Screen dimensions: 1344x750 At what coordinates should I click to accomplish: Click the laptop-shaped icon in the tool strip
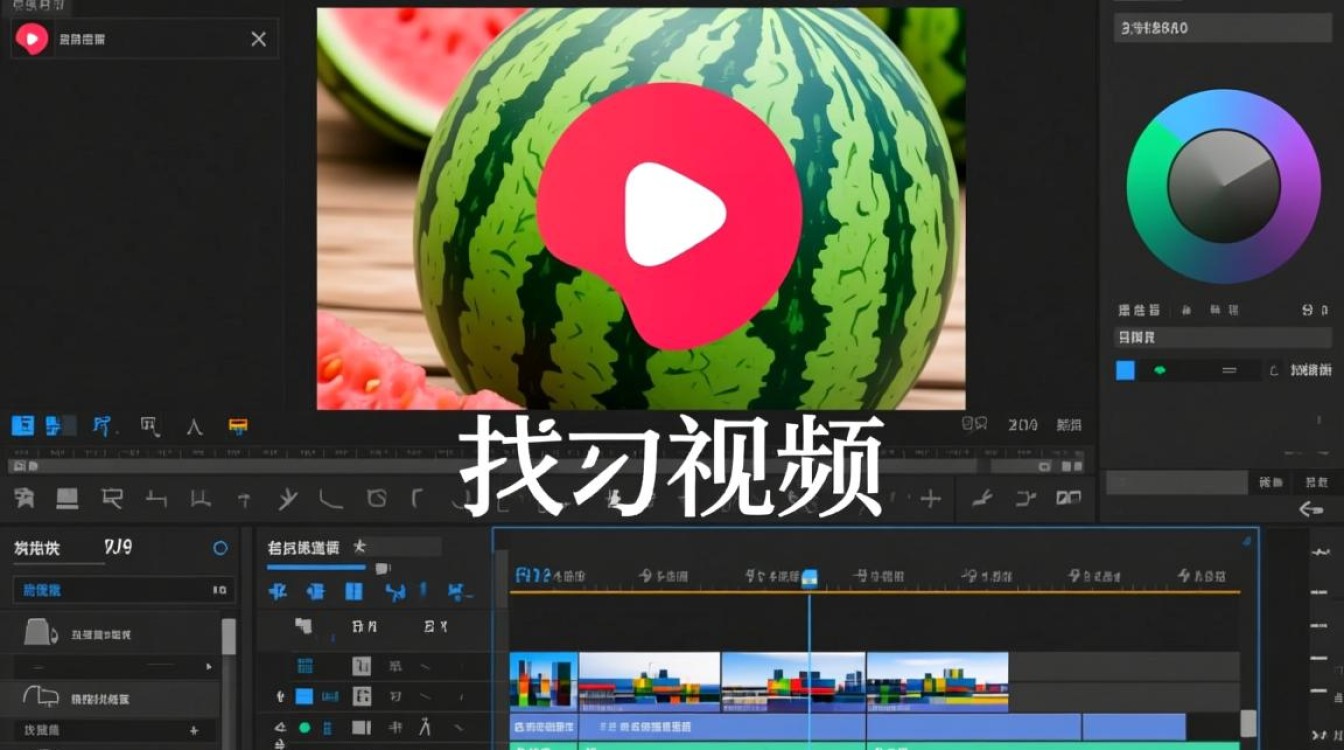(68, 497)
